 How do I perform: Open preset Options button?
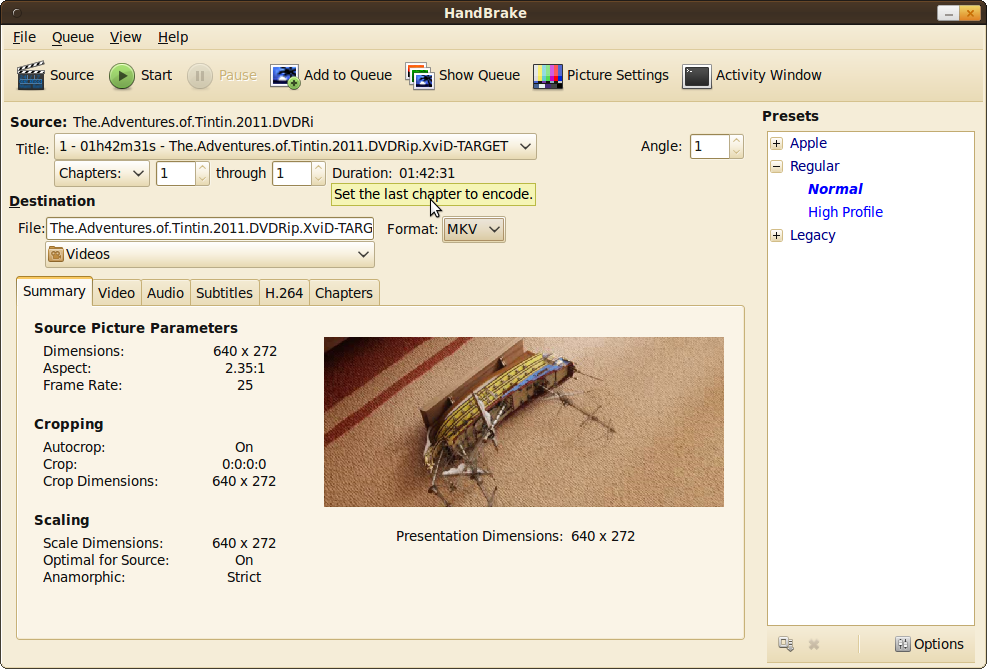(929, 644)
